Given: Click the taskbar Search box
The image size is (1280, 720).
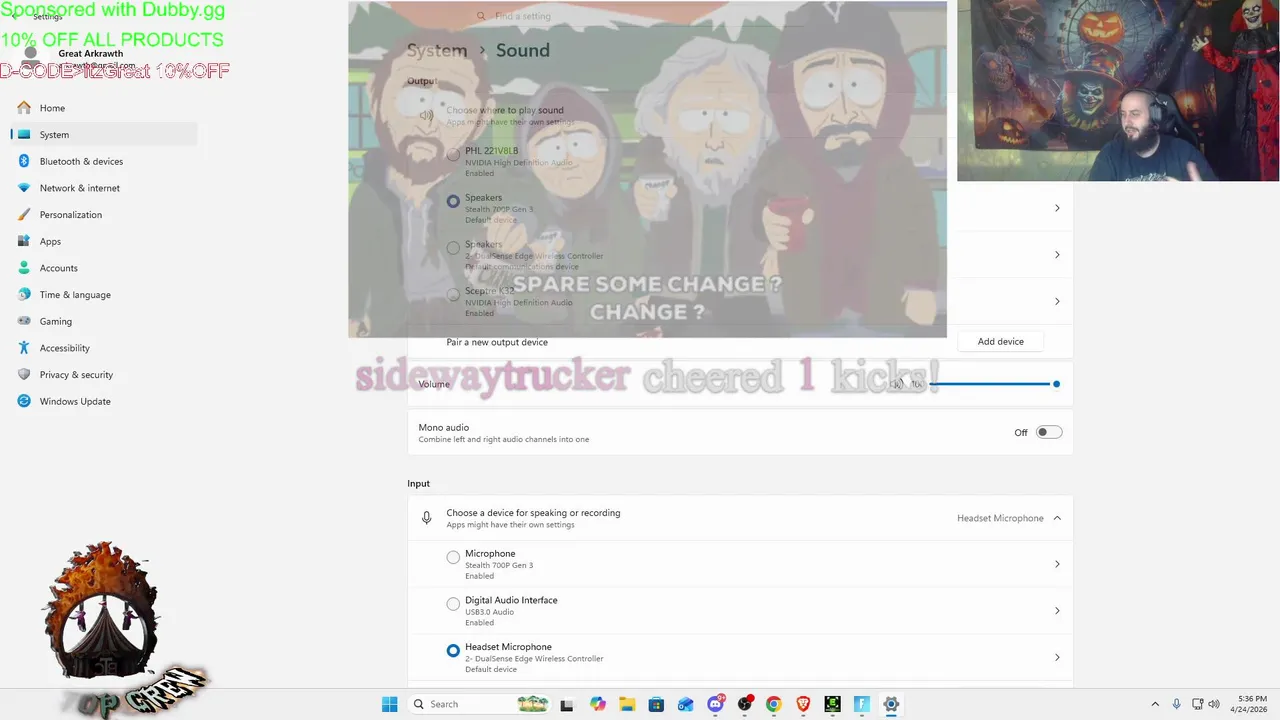Looking at the screenshot, I should (x=478, y=704).
